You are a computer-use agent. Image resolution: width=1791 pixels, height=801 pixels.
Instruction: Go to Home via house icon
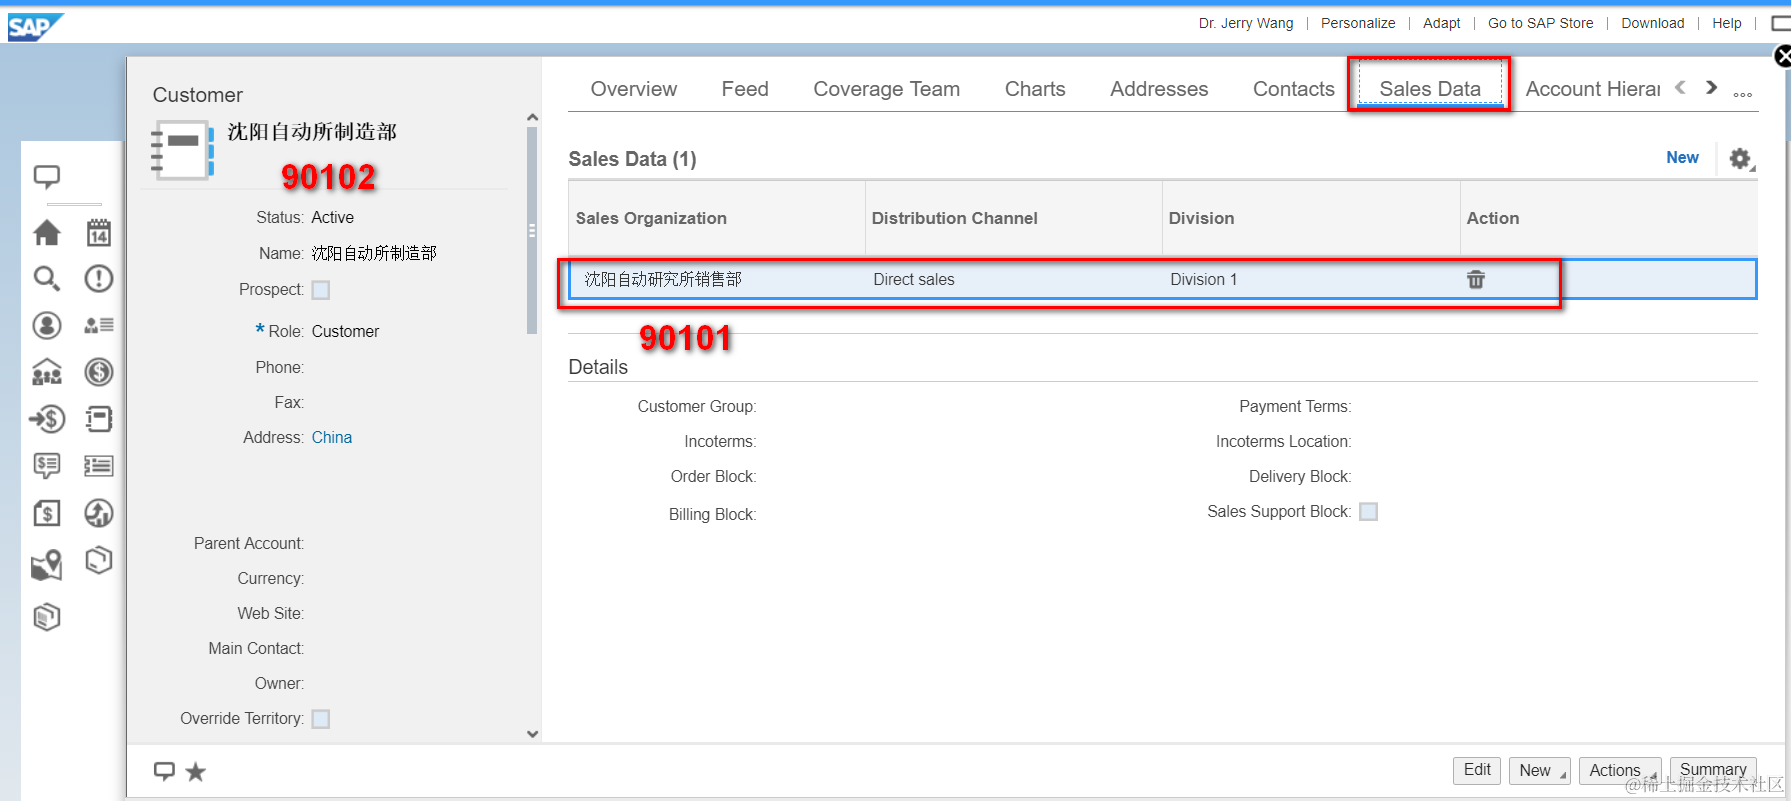[47, 233]
